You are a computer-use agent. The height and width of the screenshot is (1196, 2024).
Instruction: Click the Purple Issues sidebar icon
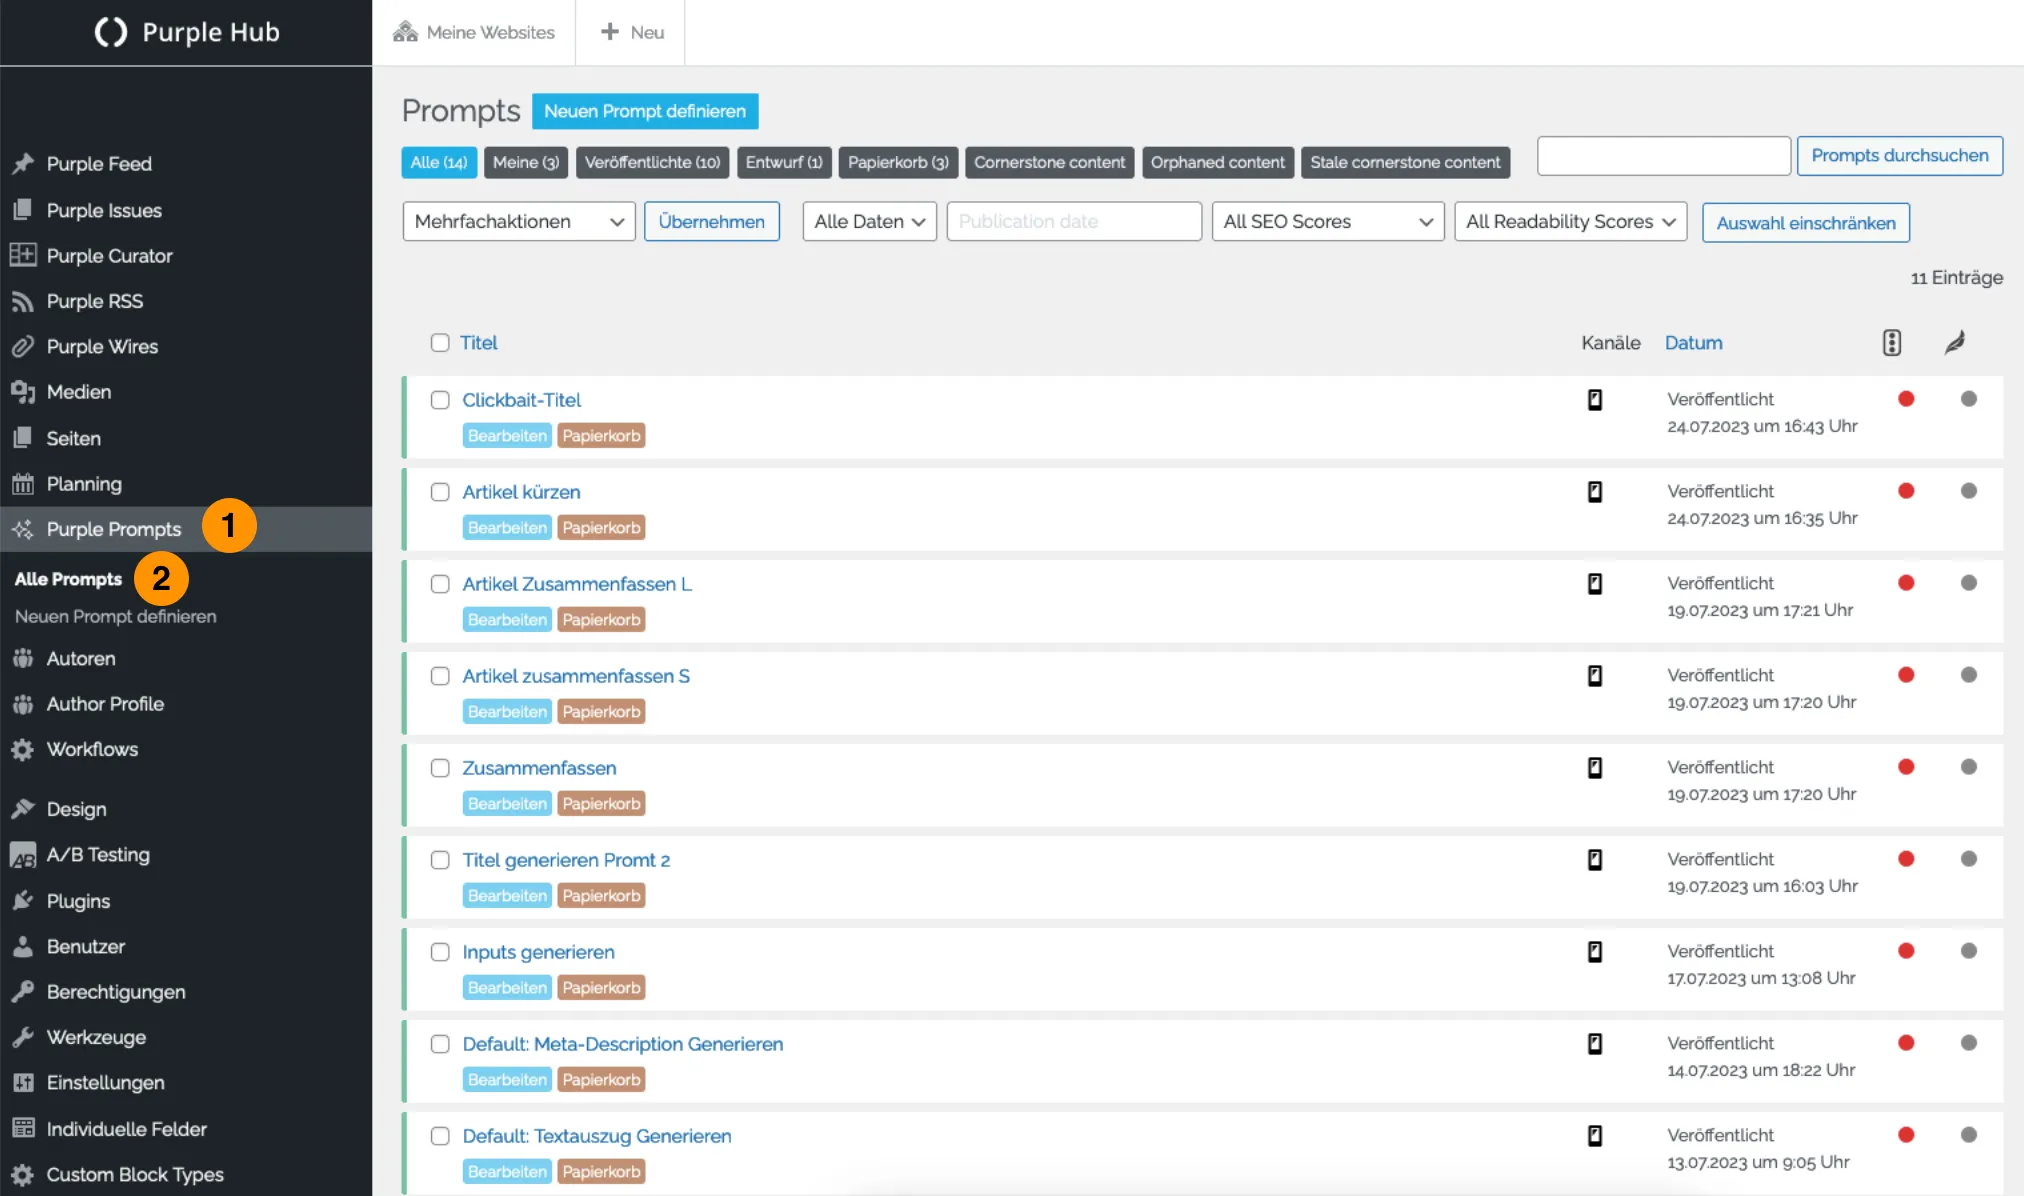coord(23,210)
